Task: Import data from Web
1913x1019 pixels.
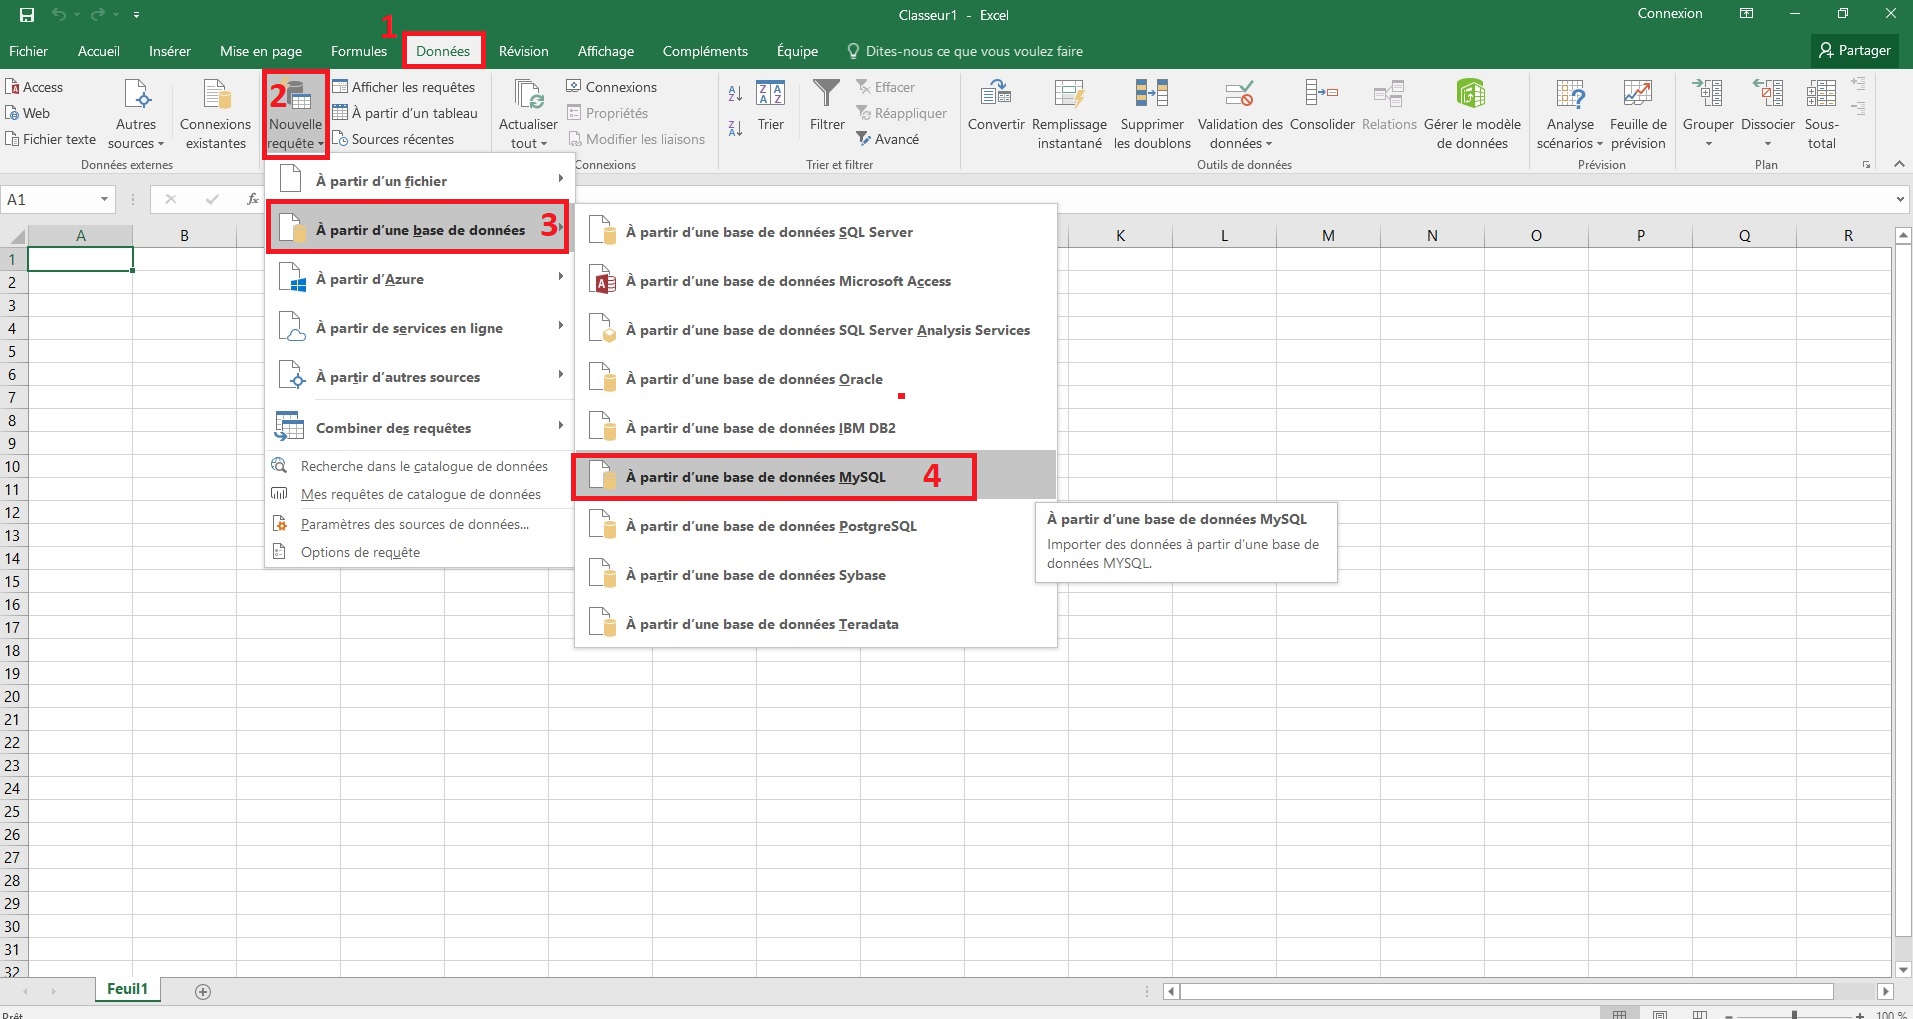Action: click(x=28, y=113)
